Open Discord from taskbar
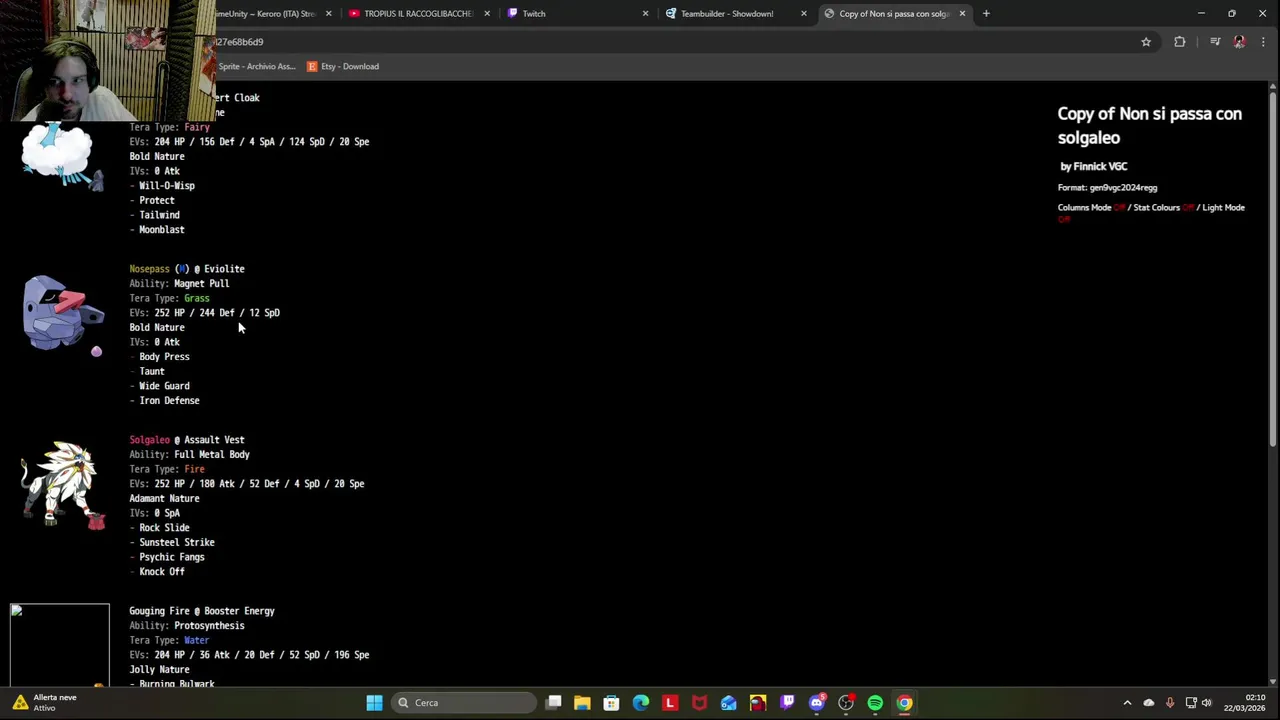Image resolution: width=1280 pixels, height=720 pixels. point(816,703)
